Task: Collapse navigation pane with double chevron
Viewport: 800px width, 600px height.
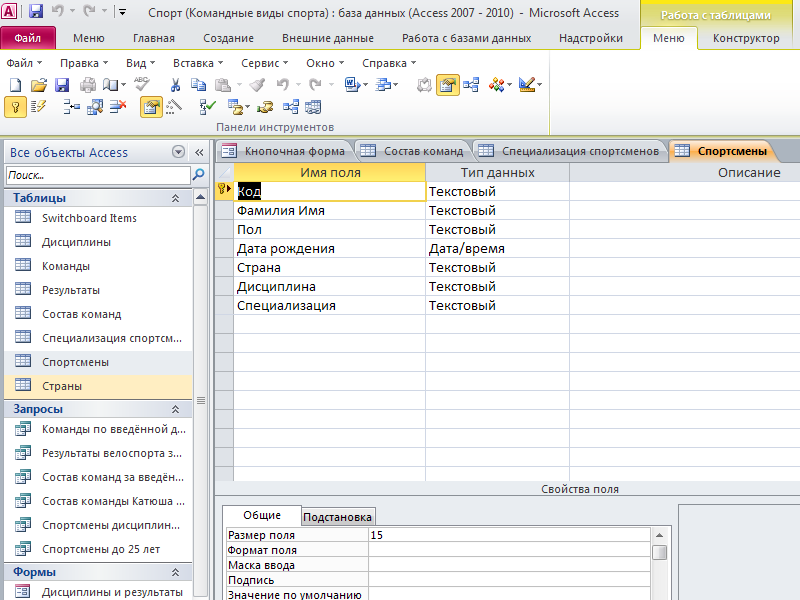Action: click(x=199, y=152)
